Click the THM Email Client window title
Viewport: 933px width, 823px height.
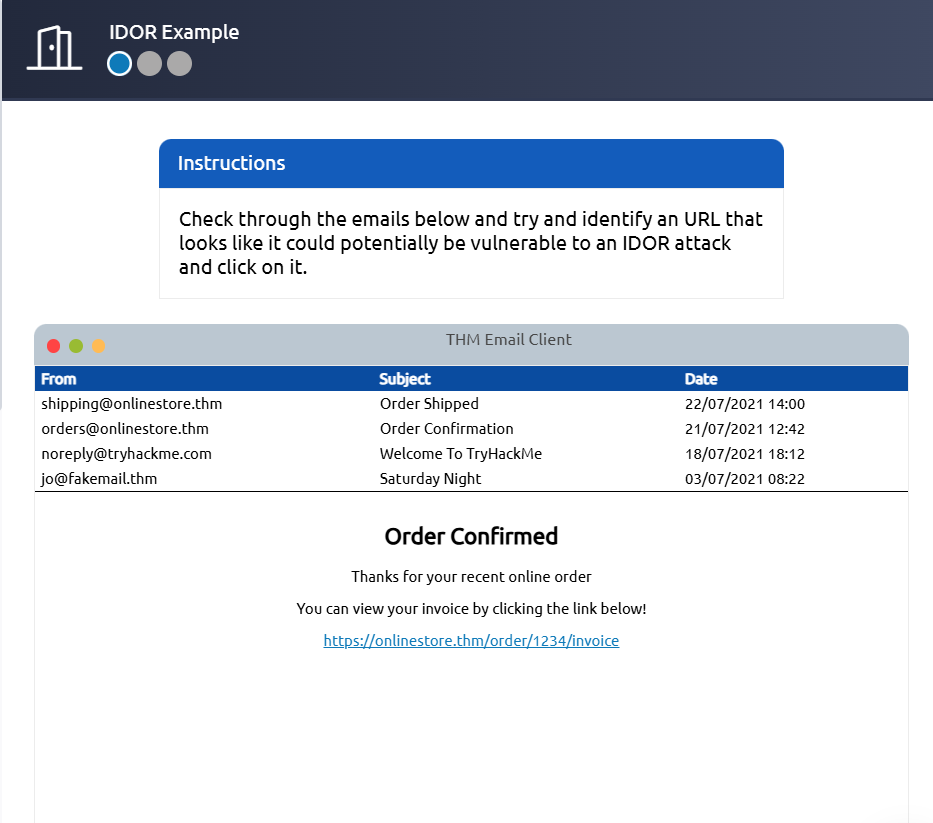[x=508, y=340]
